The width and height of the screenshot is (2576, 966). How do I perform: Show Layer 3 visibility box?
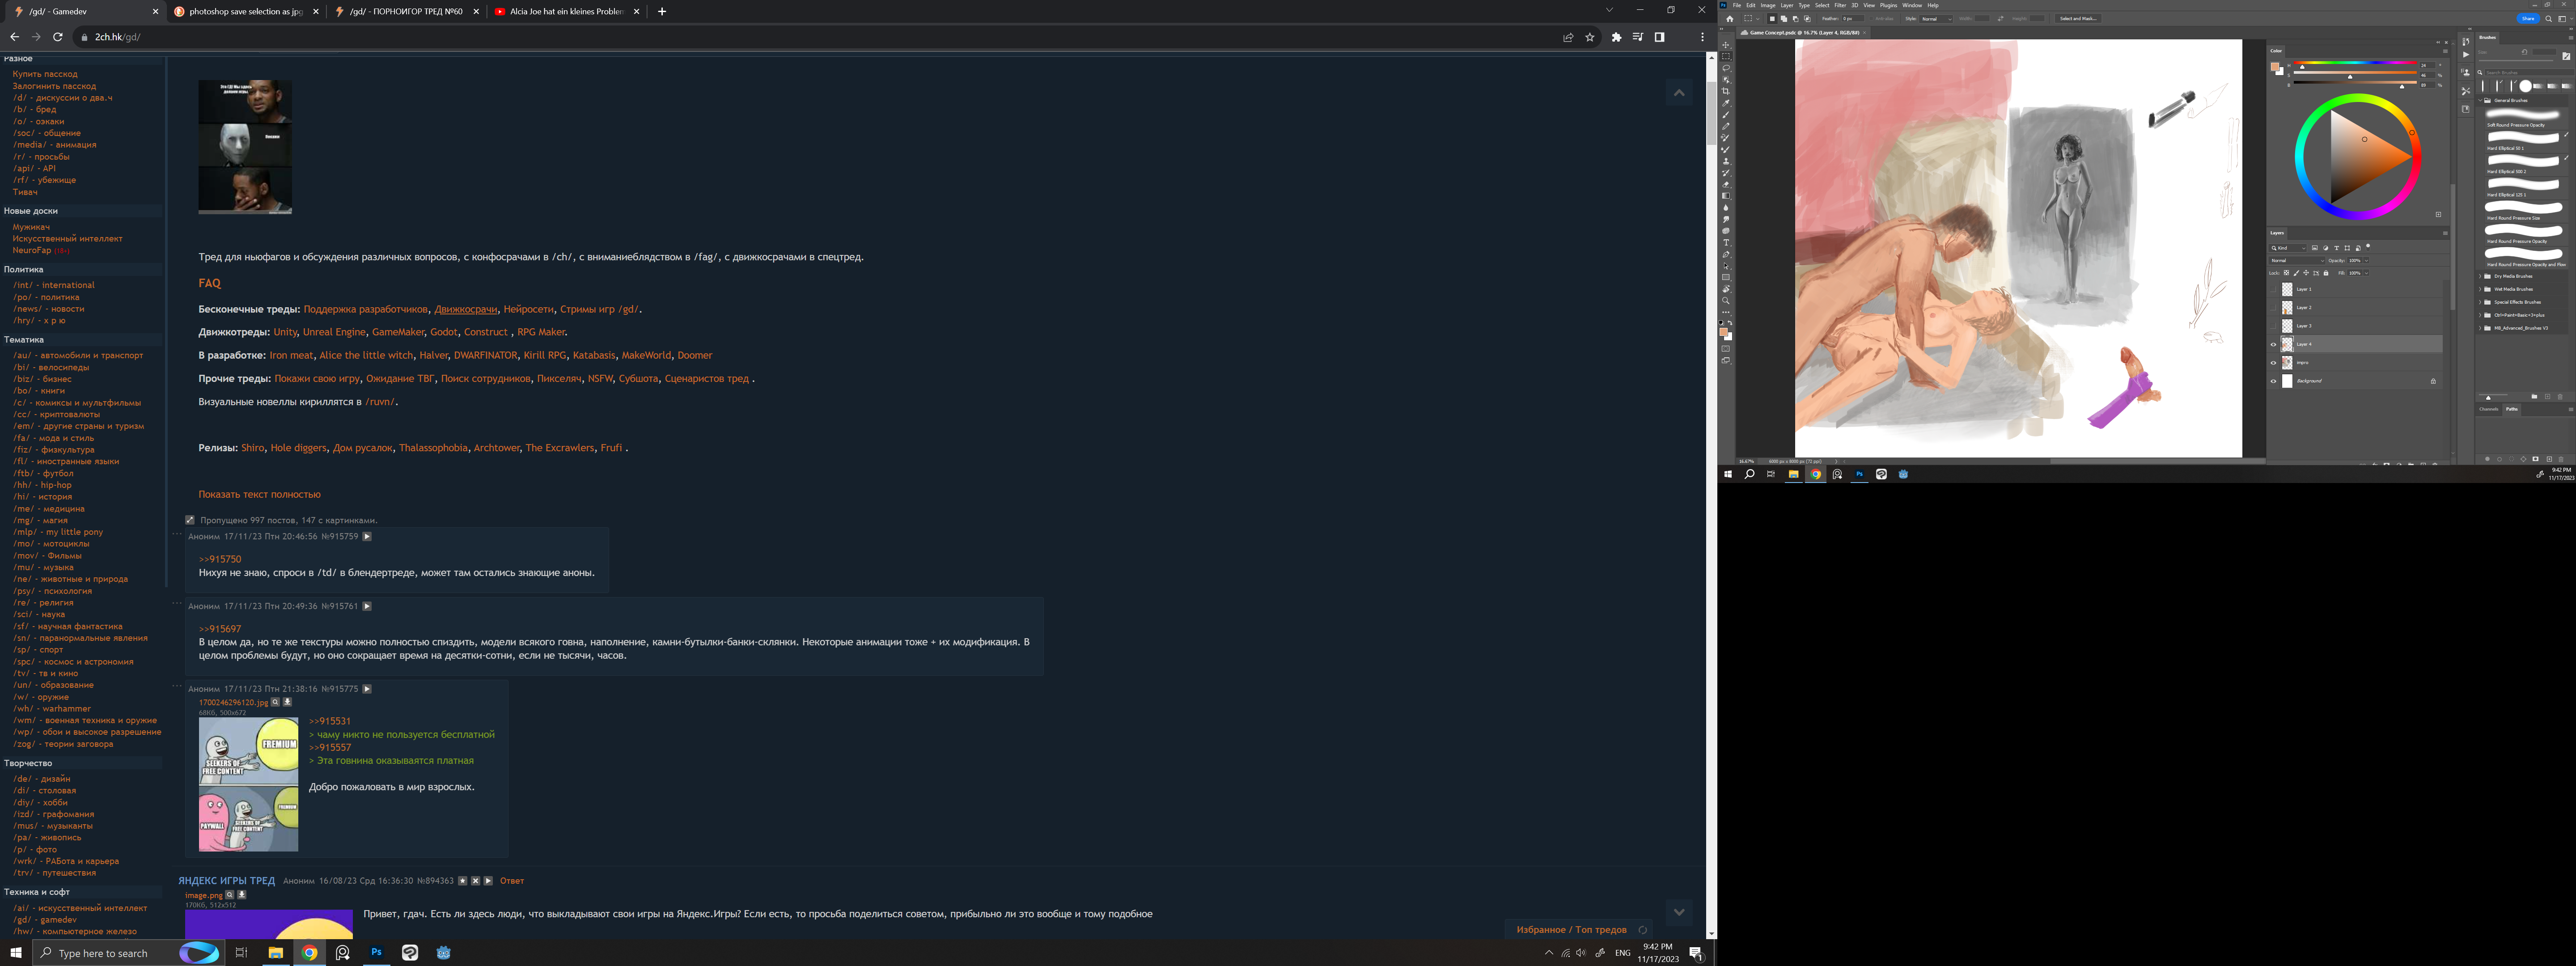pos(2273,326)
